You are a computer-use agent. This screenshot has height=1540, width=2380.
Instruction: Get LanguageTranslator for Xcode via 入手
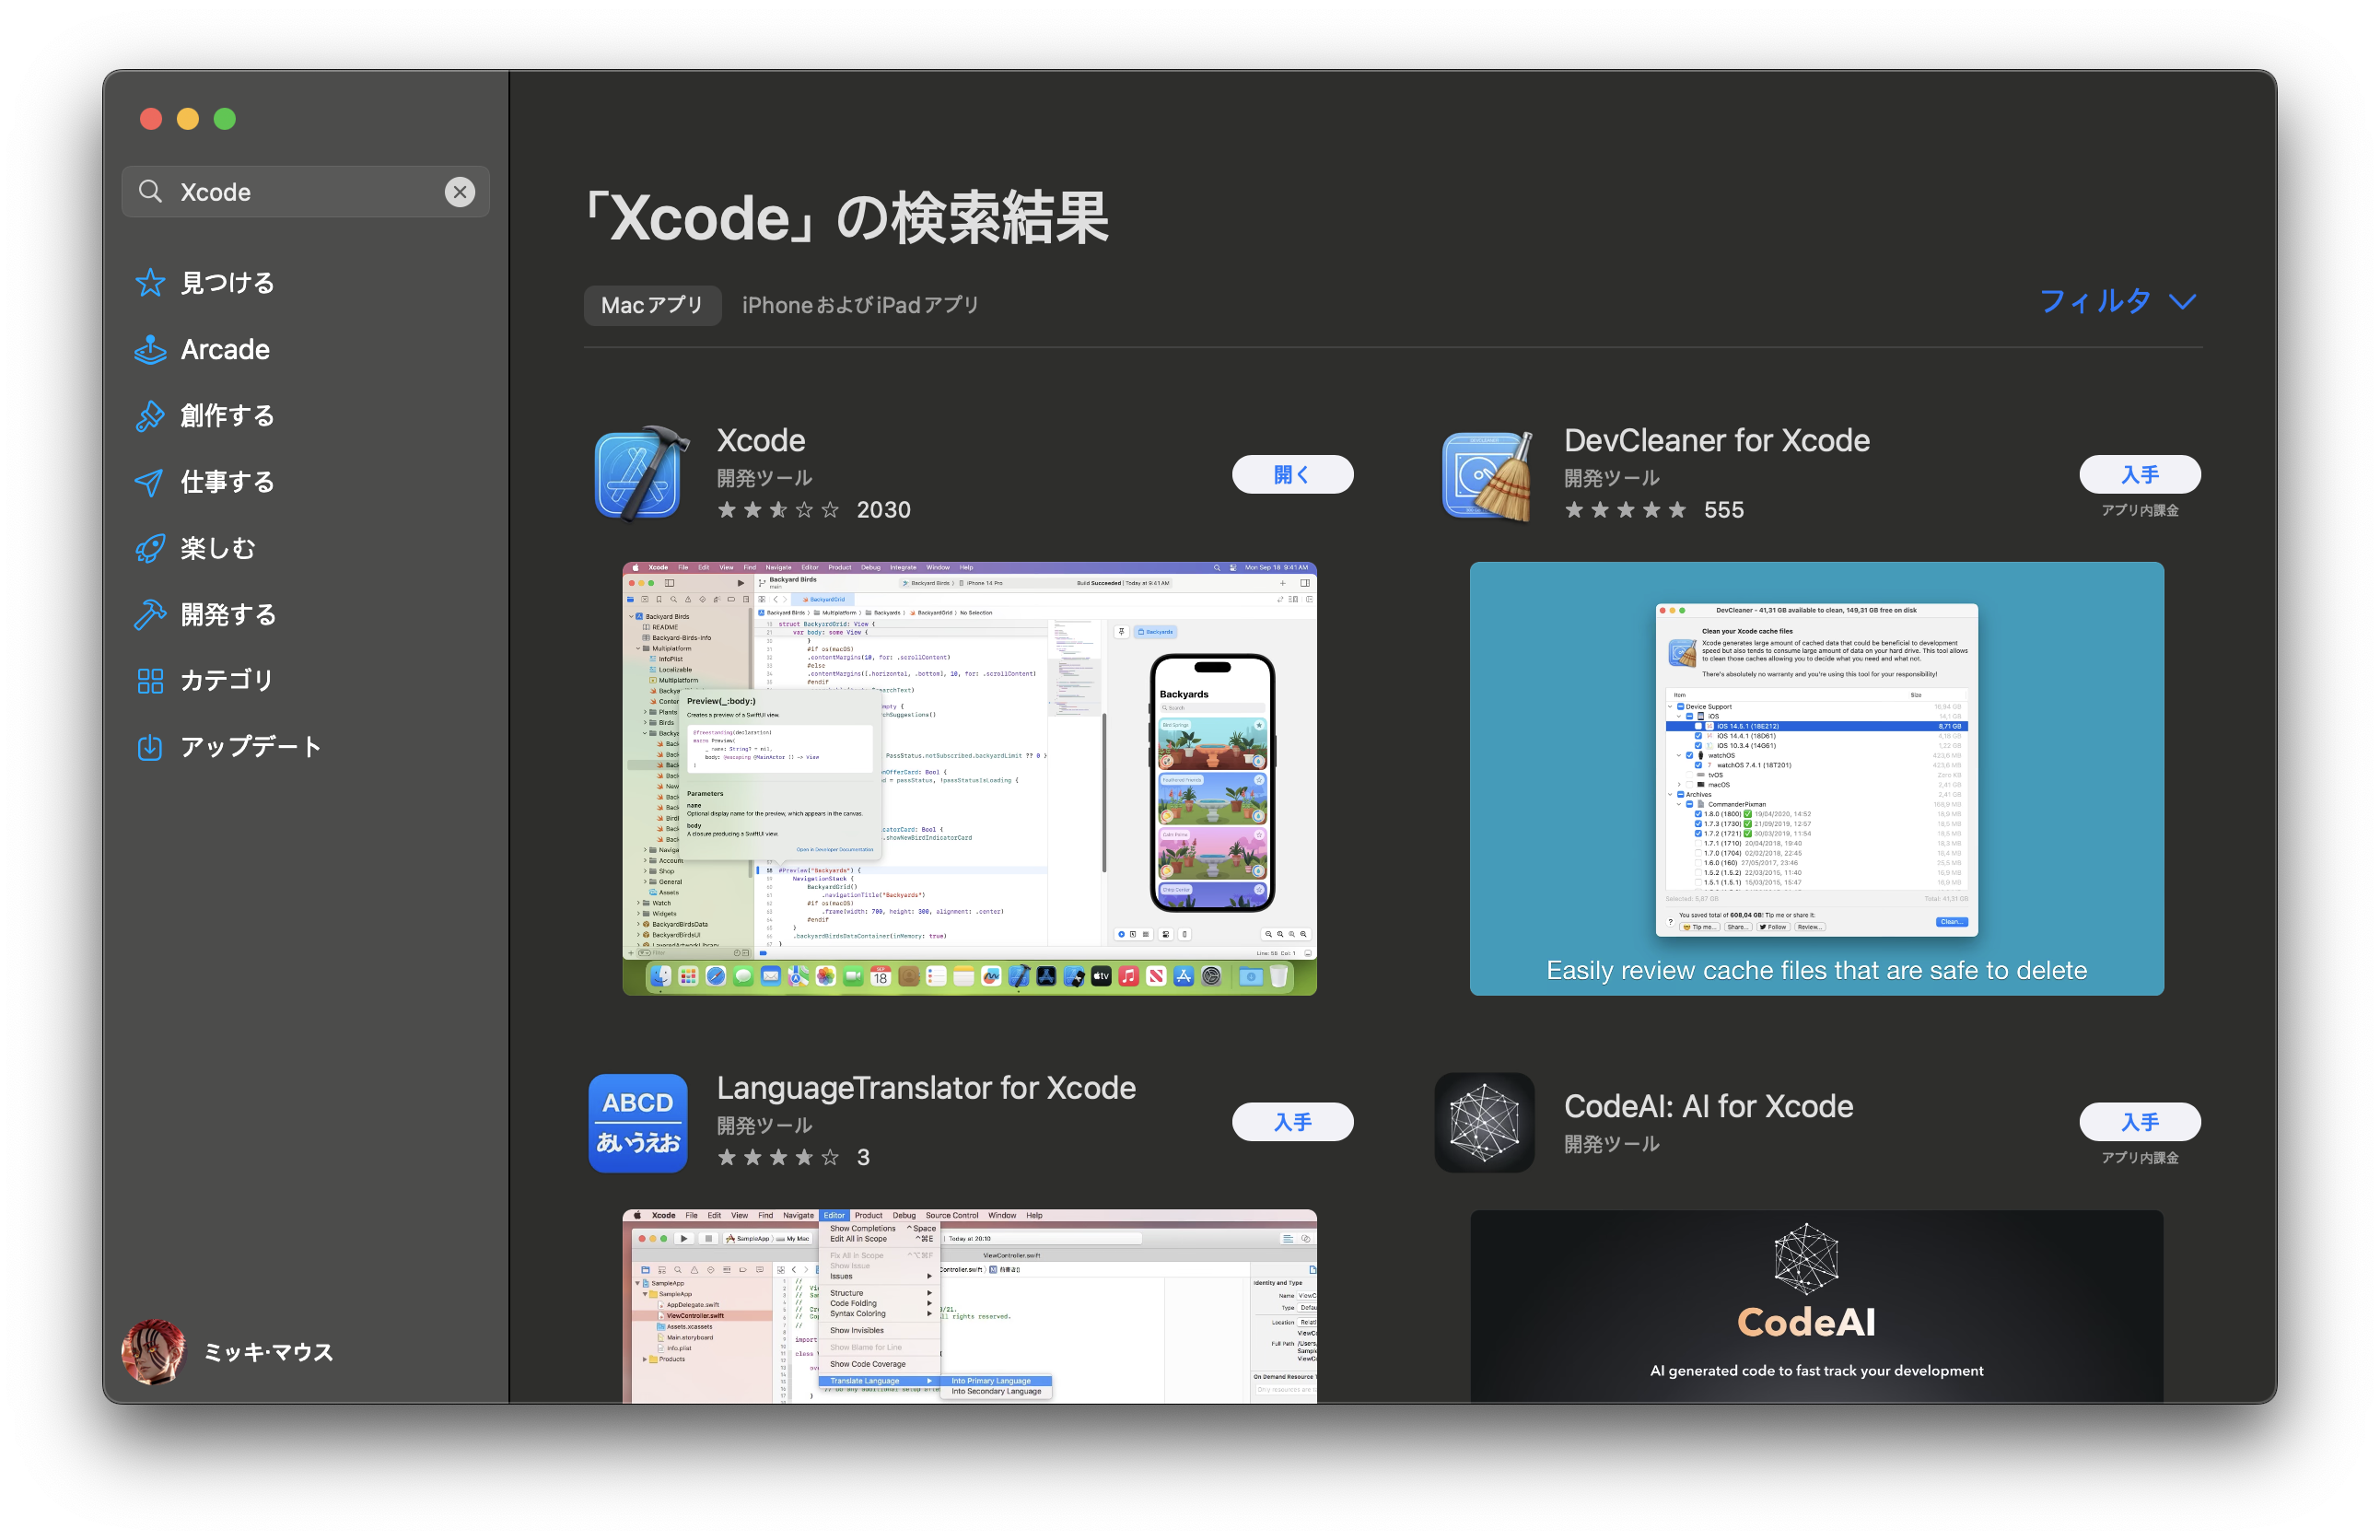[1292, 1122]
